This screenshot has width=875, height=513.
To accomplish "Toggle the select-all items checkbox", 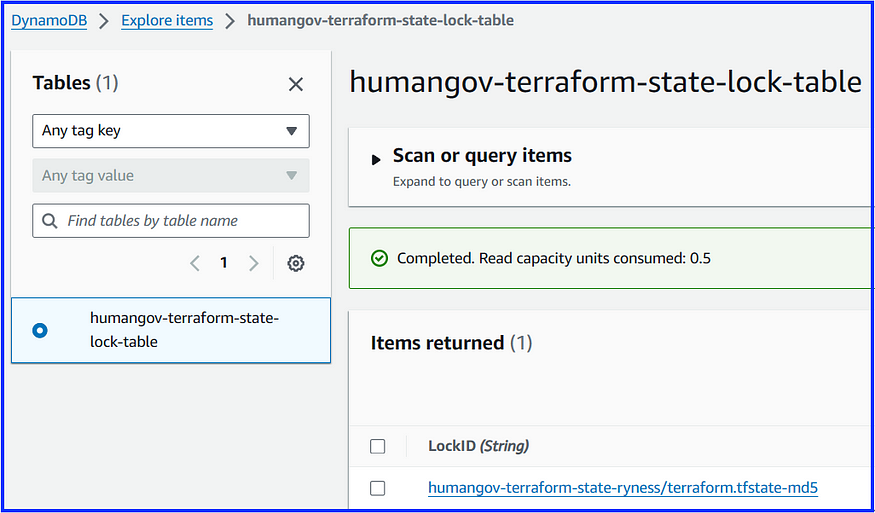I will (x=378, y=447).
